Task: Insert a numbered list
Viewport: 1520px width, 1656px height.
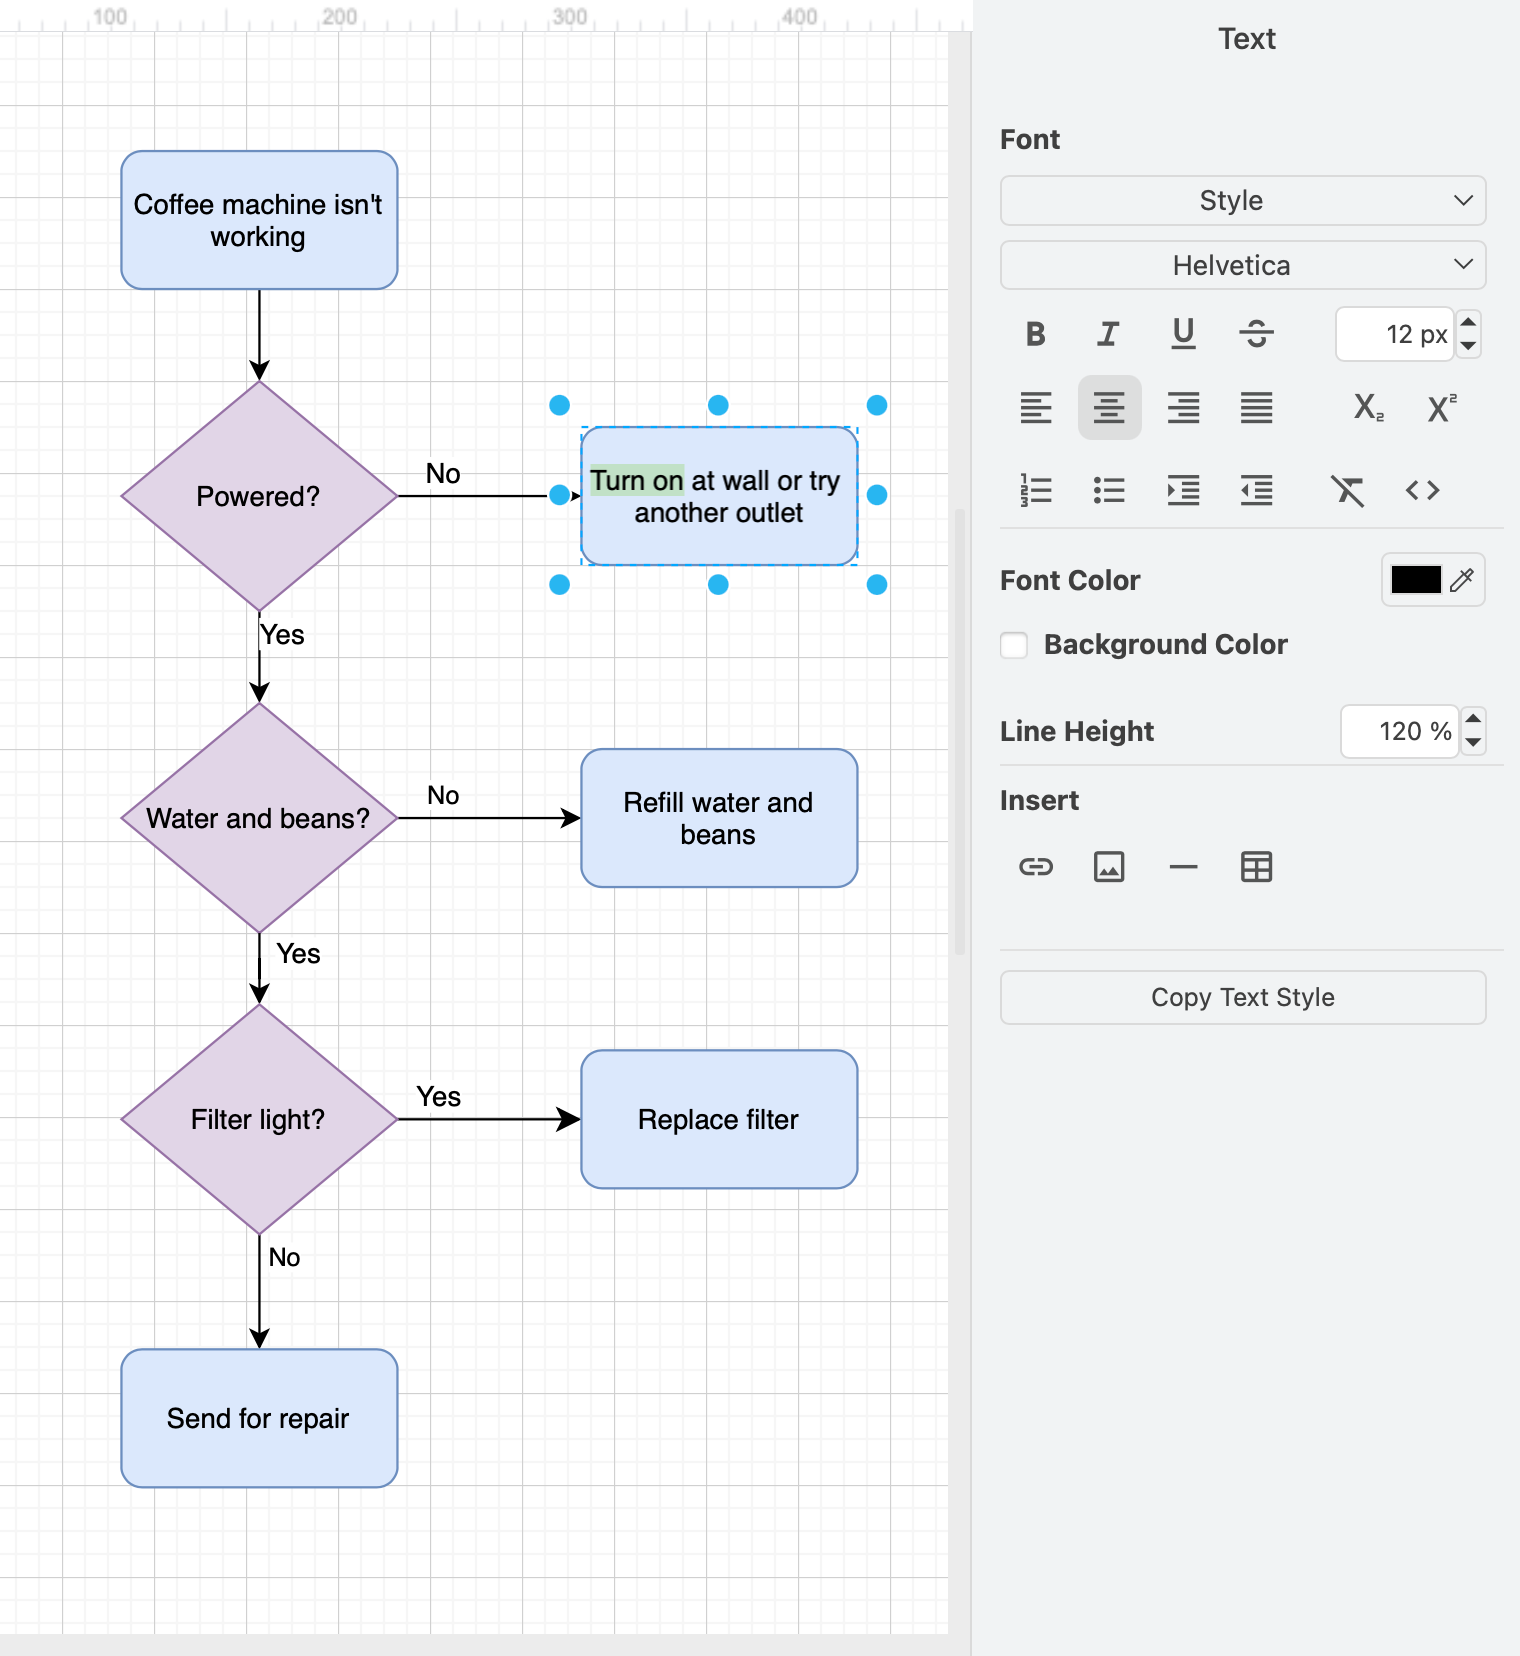Action: tap(1036, 490)
